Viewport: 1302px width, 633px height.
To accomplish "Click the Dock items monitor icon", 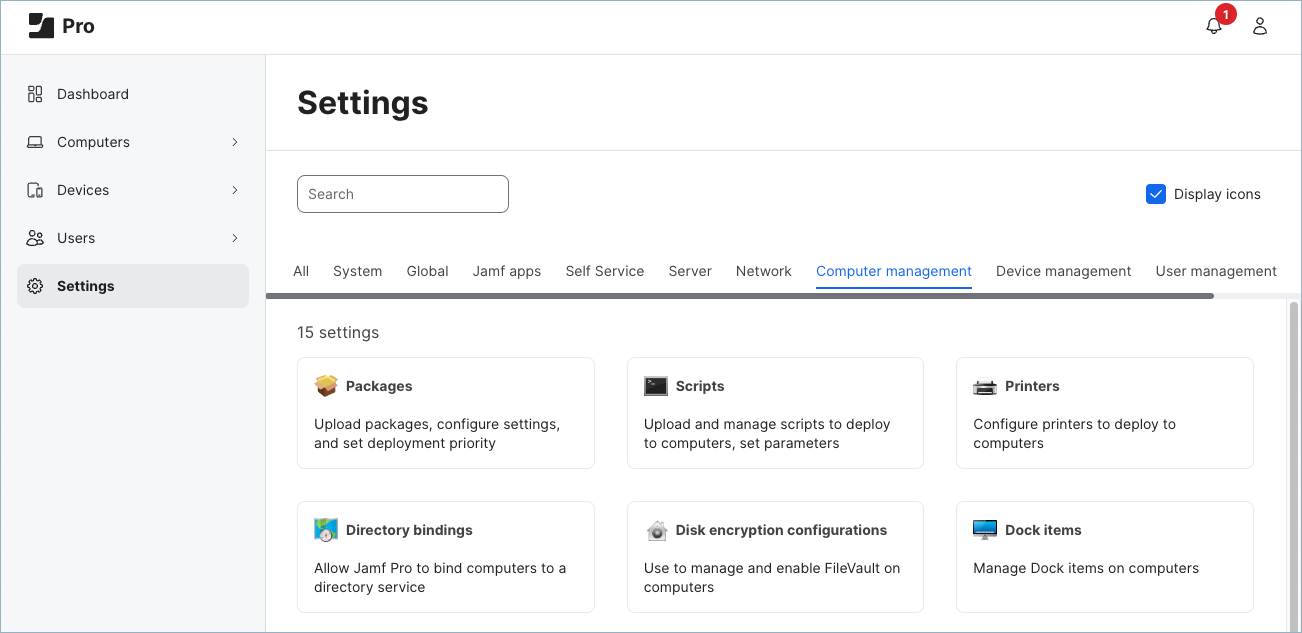I will (x=985, y=530).
